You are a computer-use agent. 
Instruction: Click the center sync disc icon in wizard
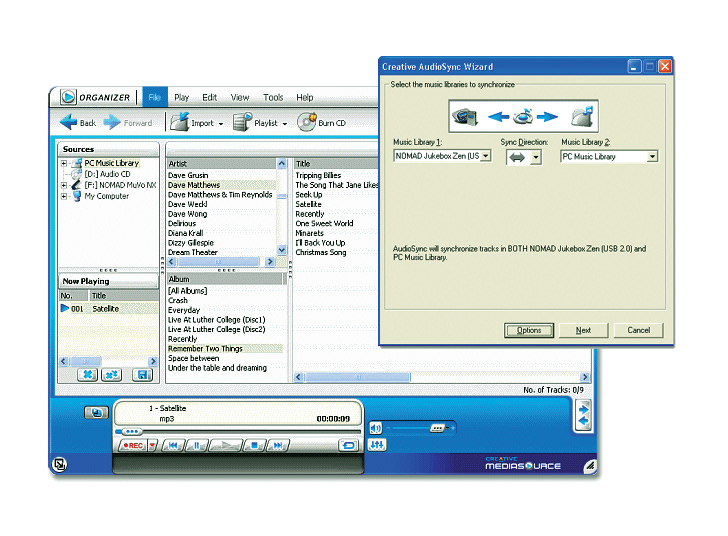pyautogui.click(x=523, y=116)
